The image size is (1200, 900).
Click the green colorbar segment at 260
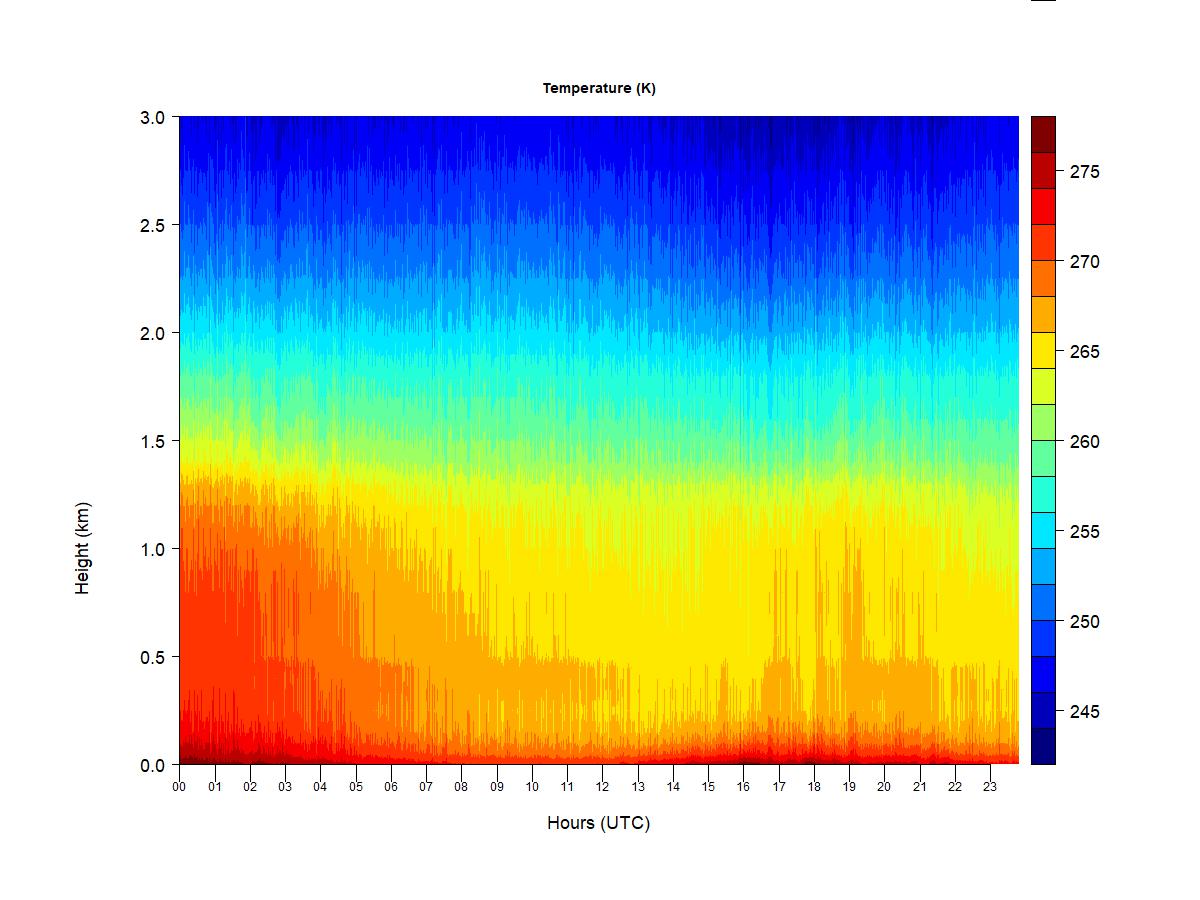point(1043,458)
